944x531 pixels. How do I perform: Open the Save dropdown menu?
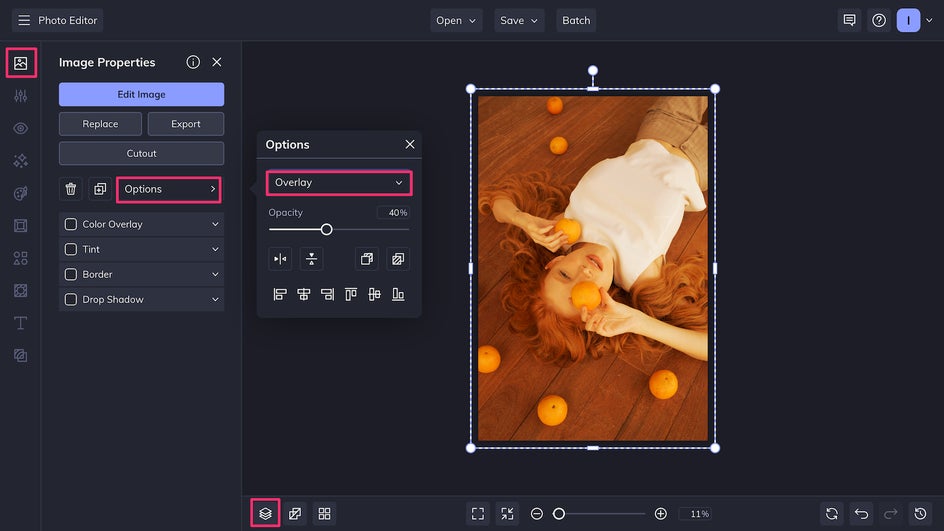pyautogui.click(x=519, y=20)
